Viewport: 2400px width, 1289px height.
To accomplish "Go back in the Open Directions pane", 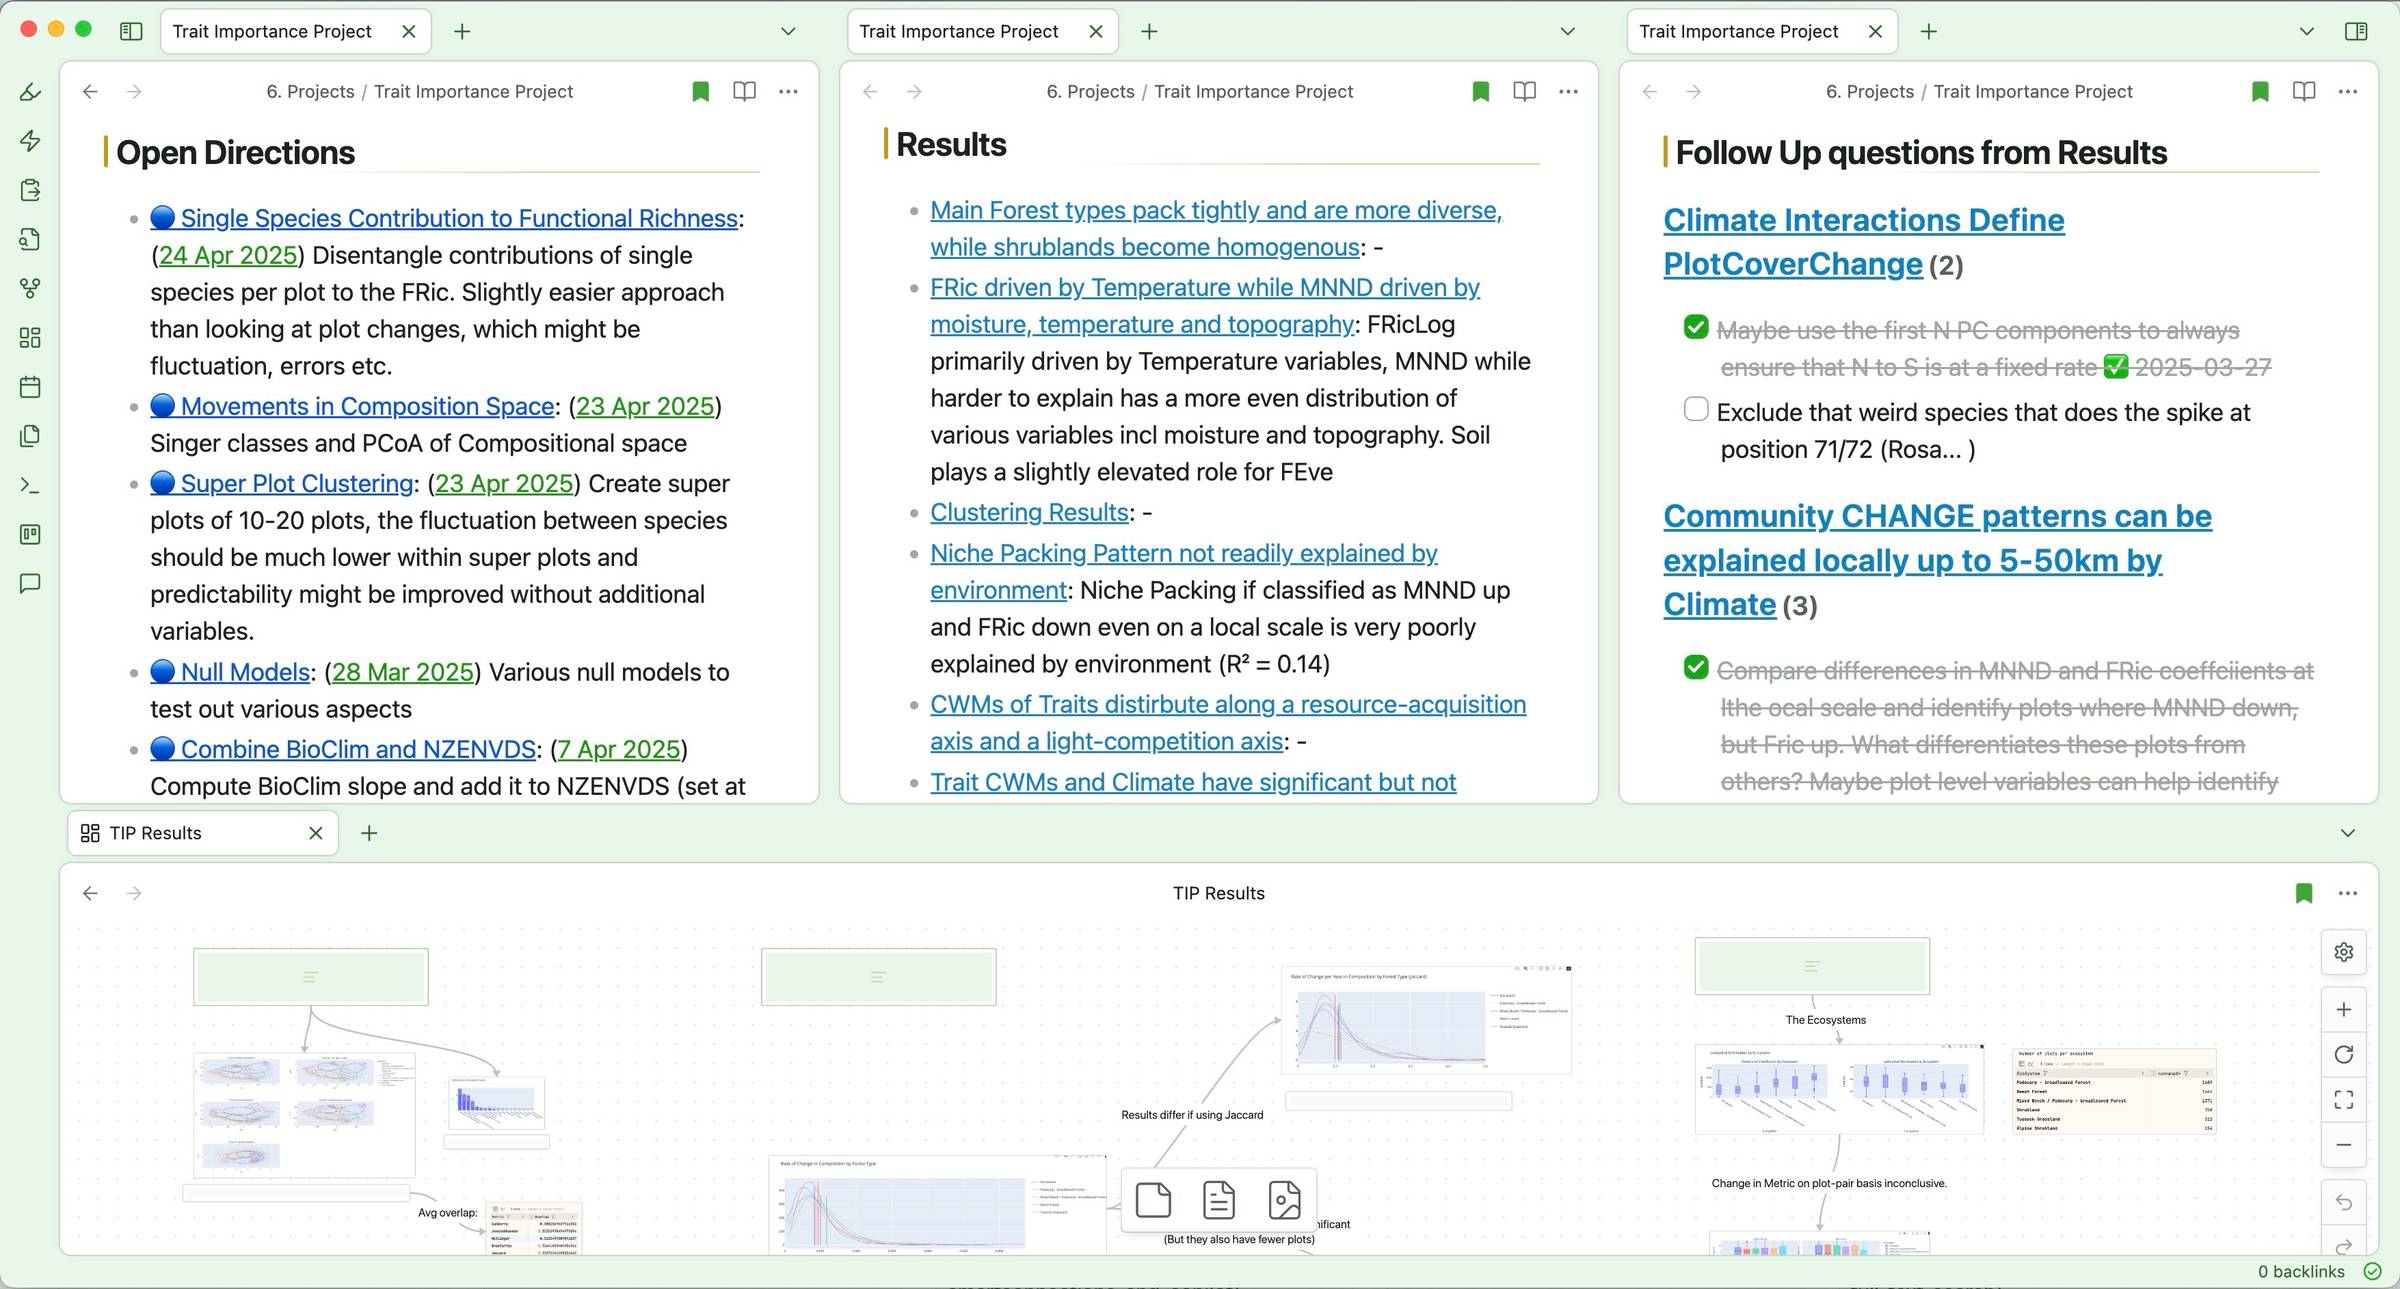I will pyautogui.click(x=90, y=91).
